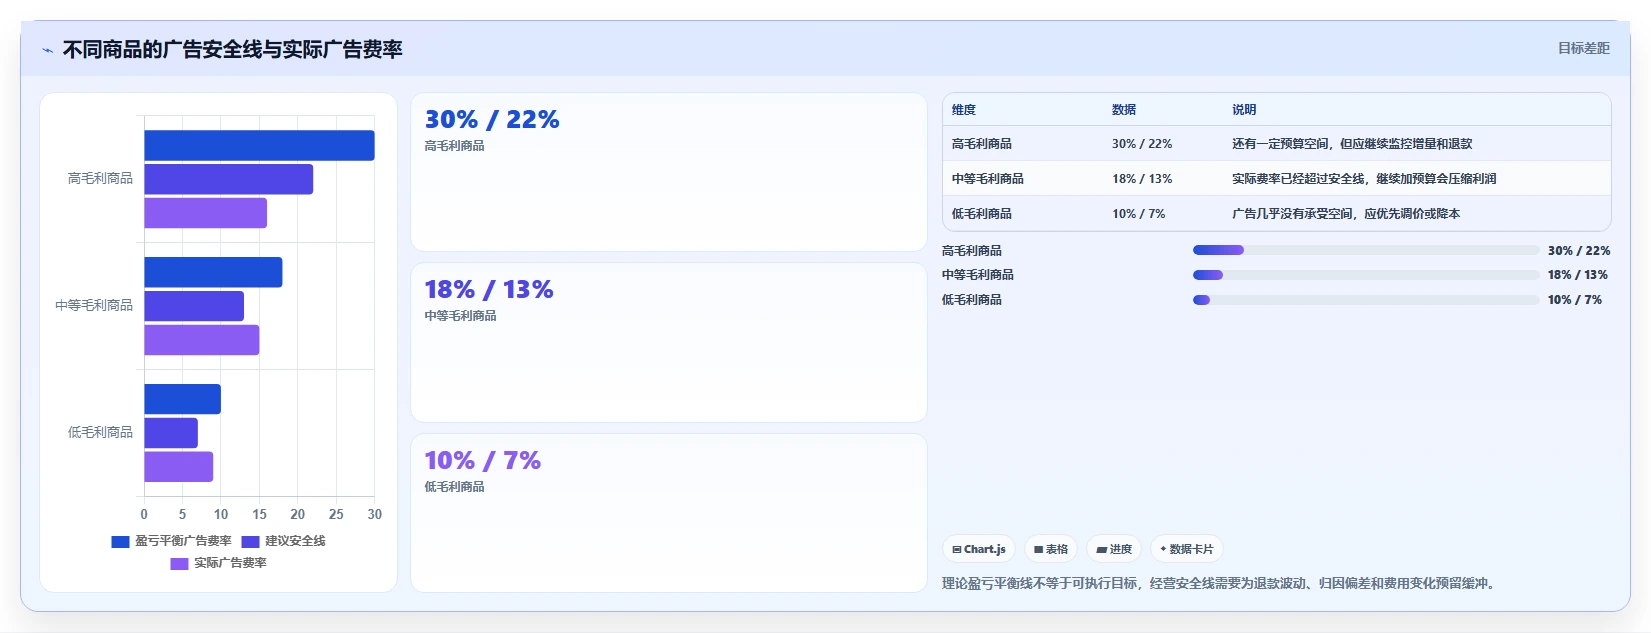Image resolution: width=1651 pixels, height=633 pixels.
Task: Click the 30% / 22% table cell
Action: 1142,144
